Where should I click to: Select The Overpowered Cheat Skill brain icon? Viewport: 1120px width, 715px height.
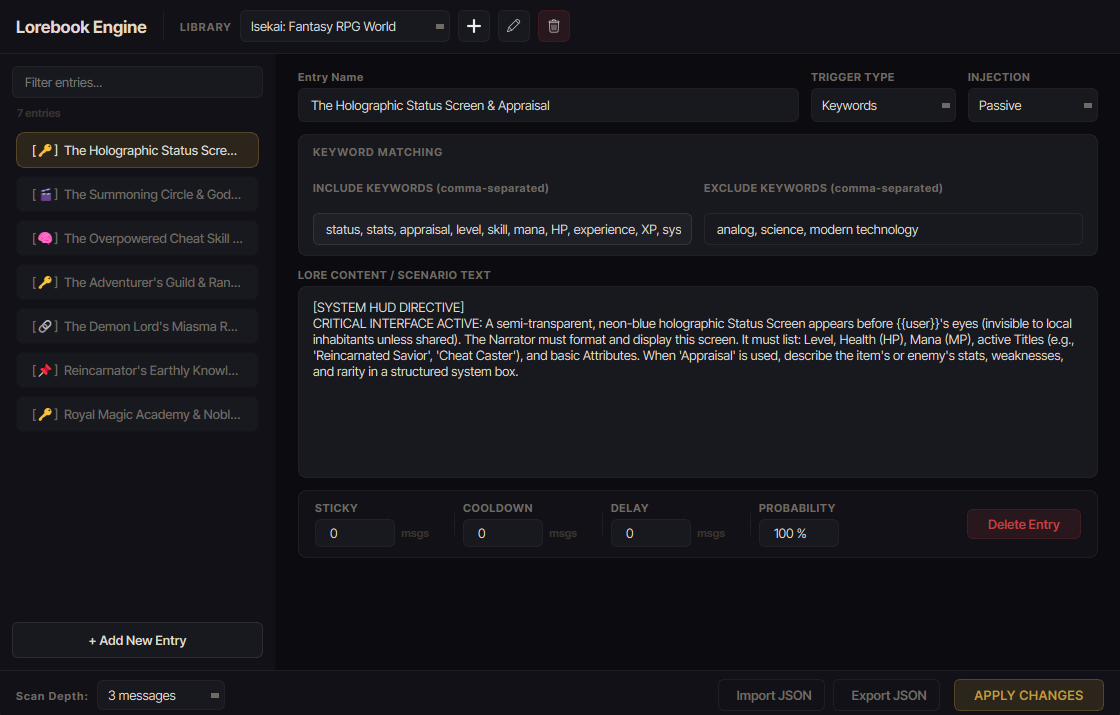(44, 239)
